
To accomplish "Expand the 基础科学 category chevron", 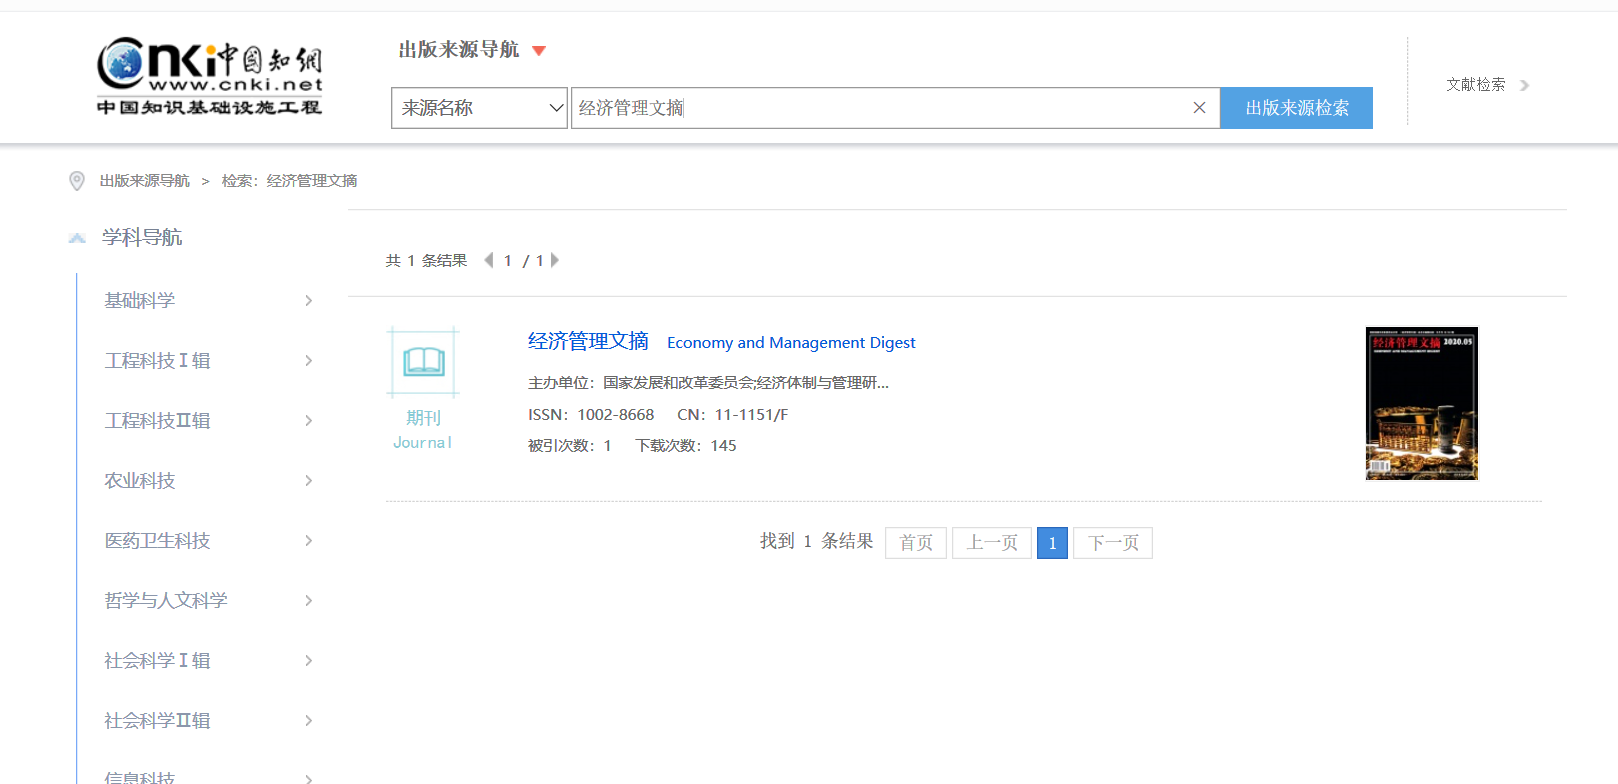I will [309, 301].
